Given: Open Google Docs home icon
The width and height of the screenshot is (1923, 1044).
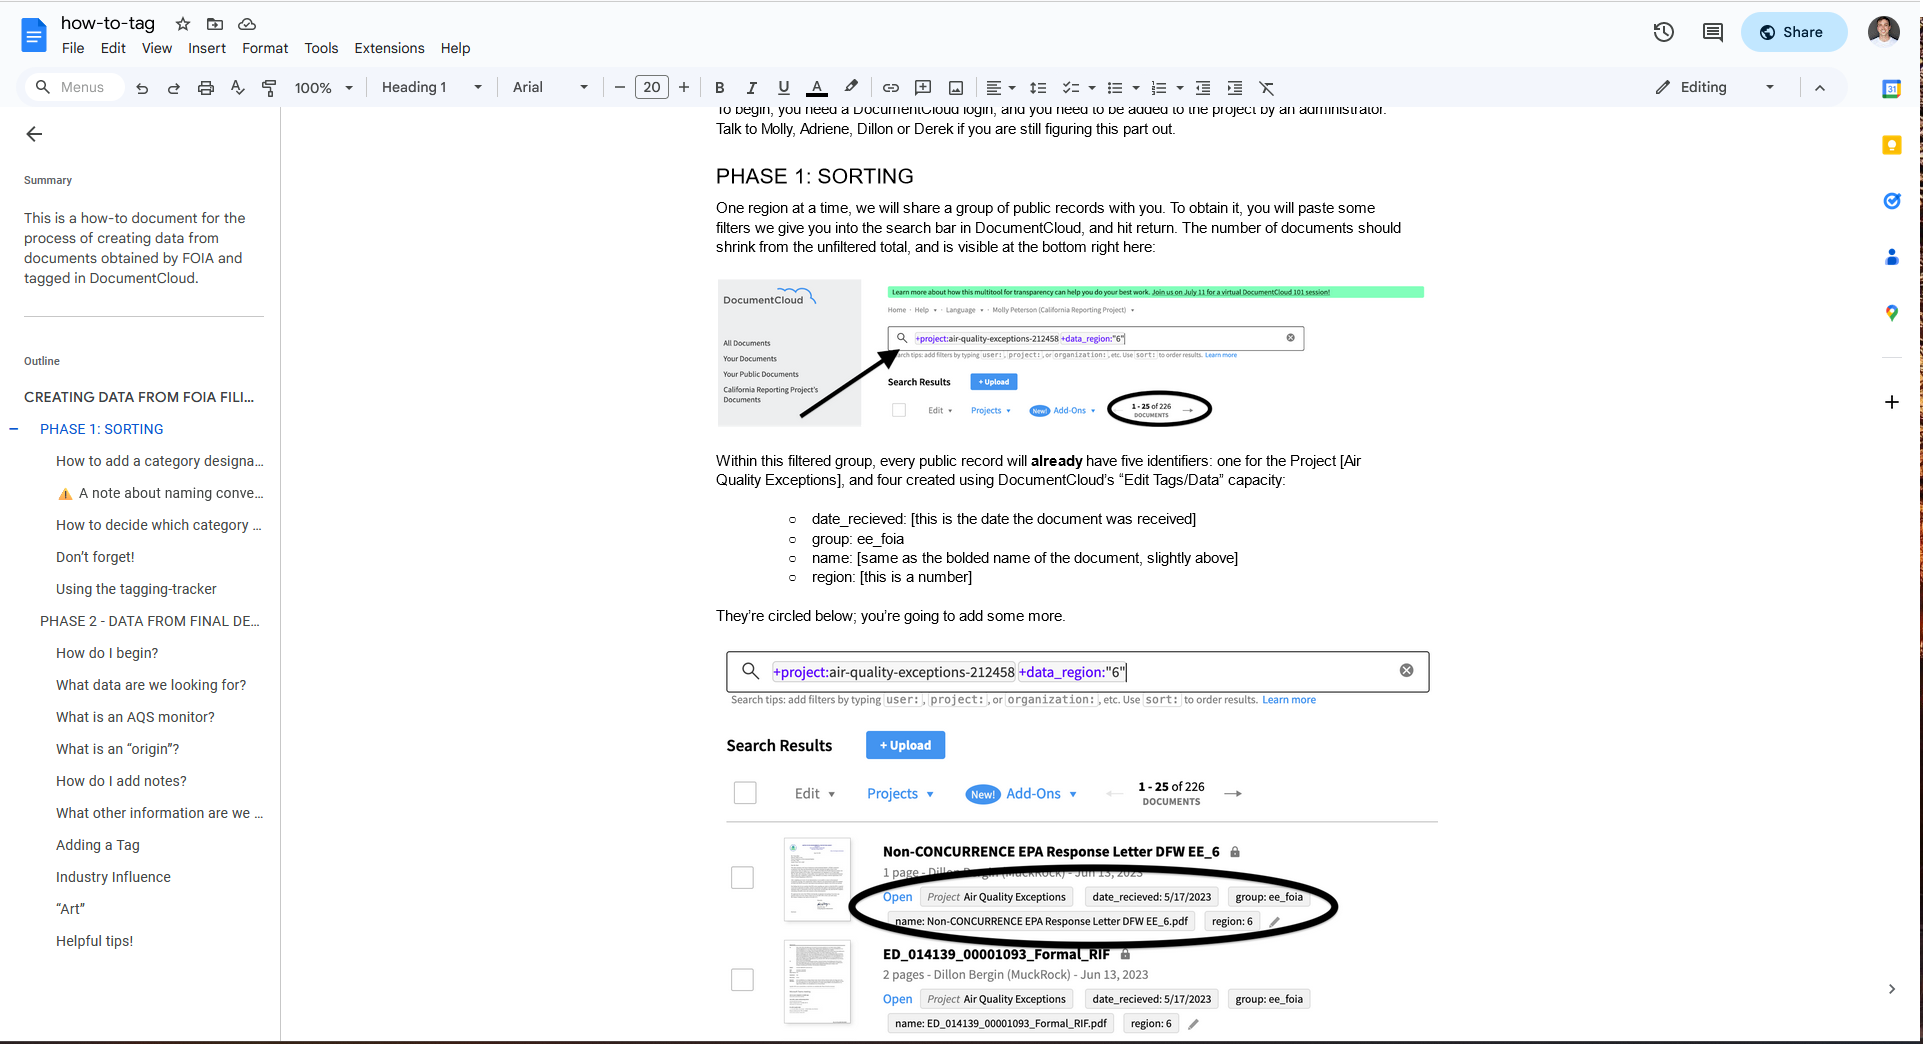Looking at the screenshot, I should pos(34,35).
